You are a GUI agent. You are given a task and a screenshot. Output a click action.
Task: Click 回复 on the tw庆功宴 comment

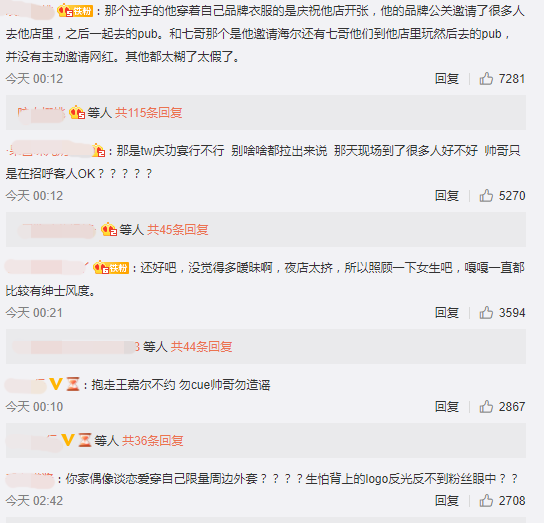pos(447,196)
